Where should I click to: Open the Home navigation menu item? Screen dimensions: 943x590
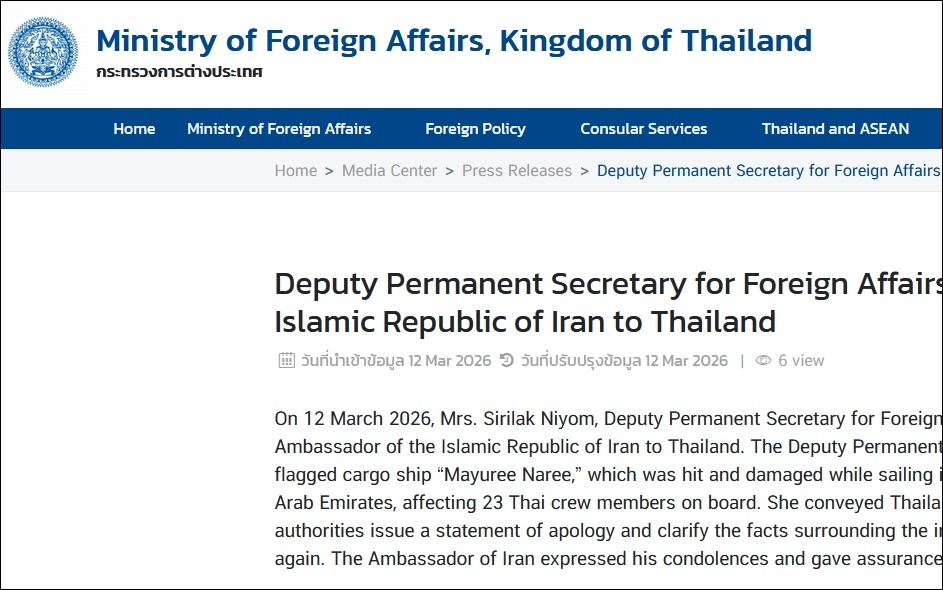pyautogui.click(x=134, y=128)
